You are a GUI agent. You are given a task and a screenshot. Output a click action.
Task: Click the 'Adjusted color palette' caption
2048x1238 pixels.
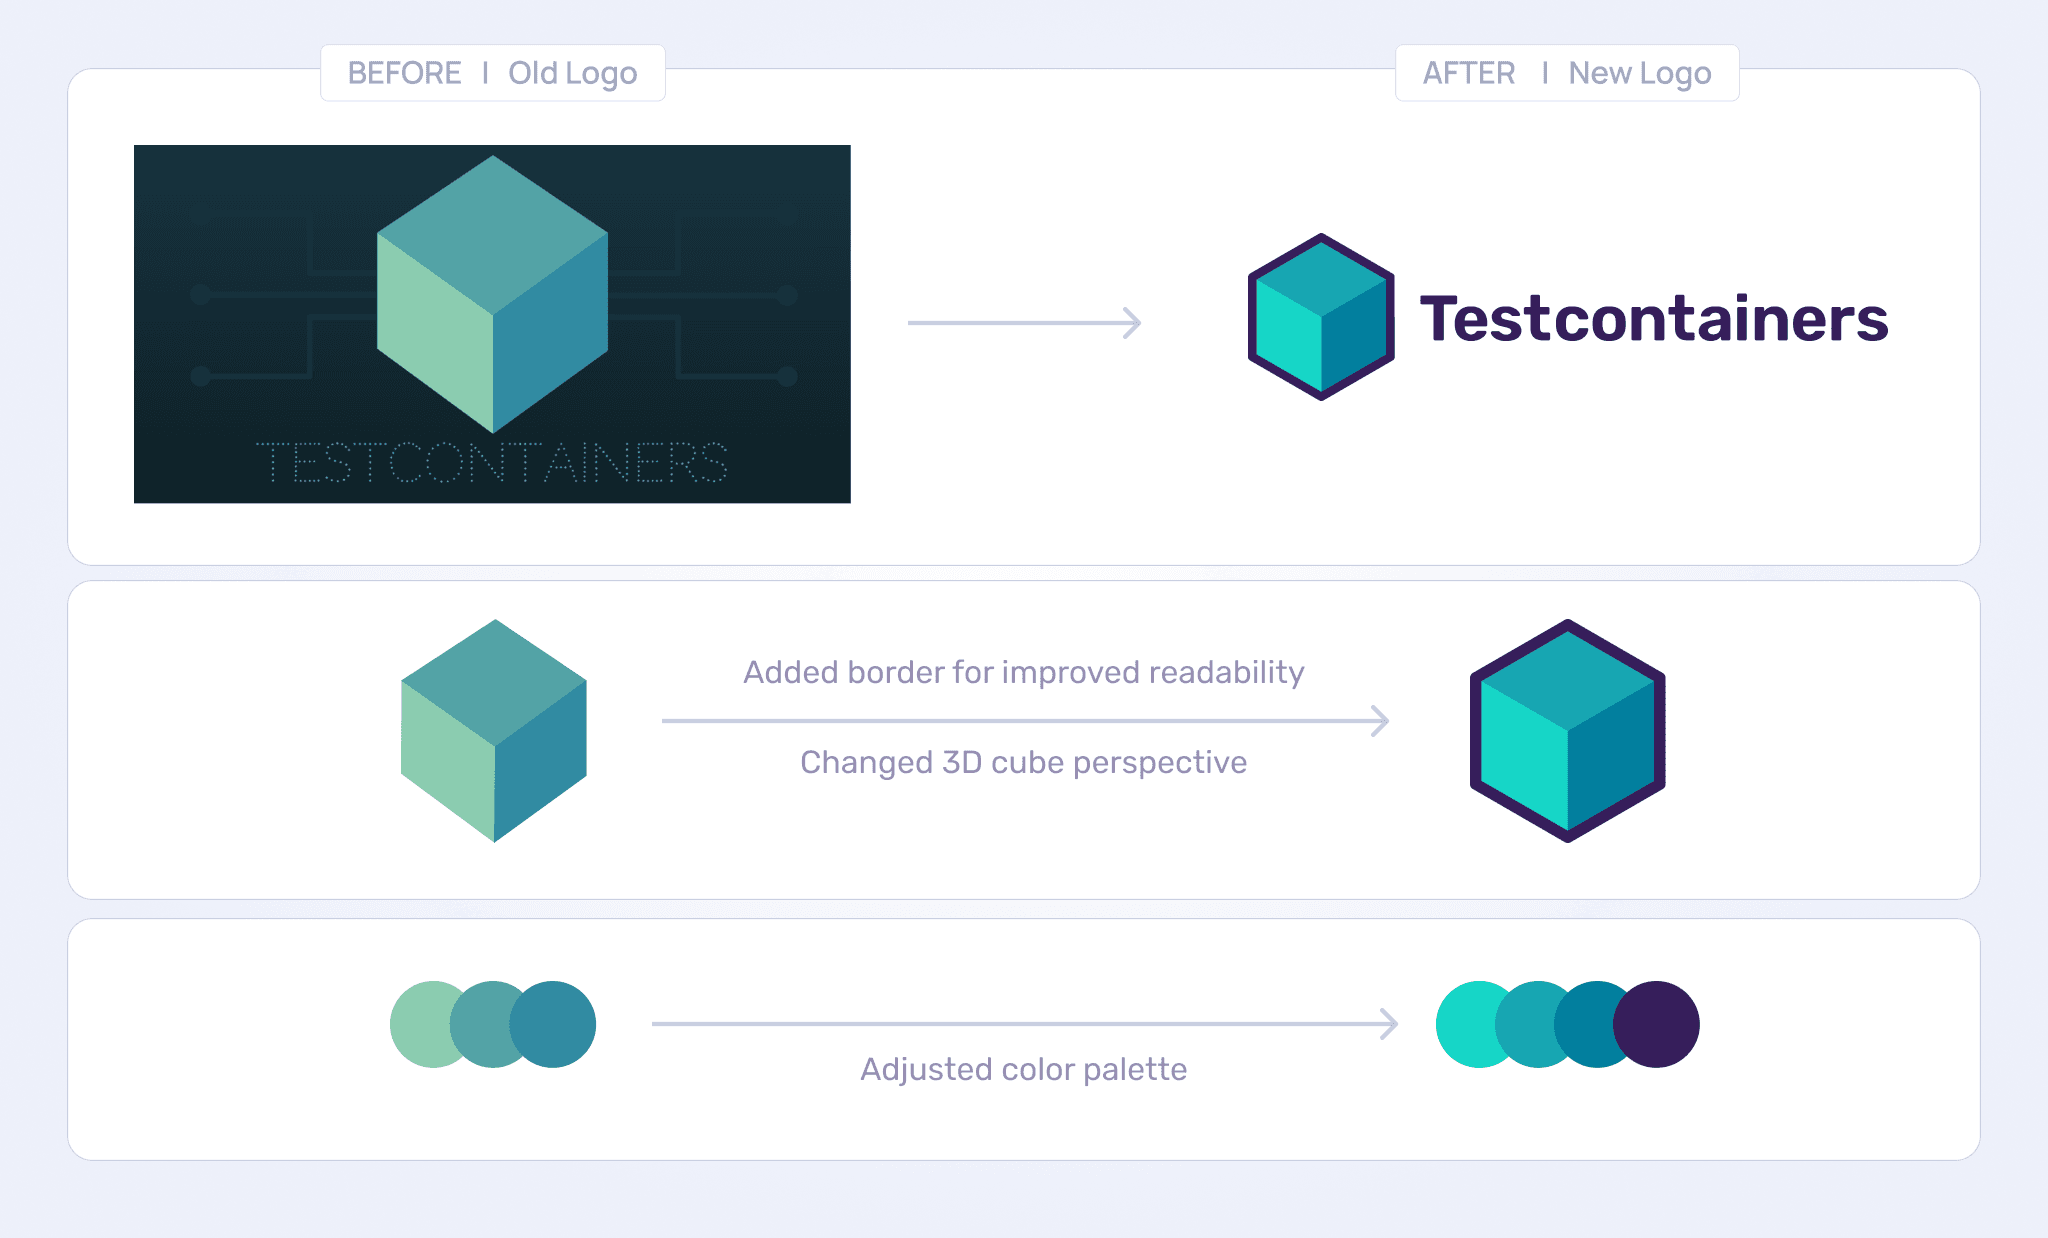pos(1024,1069)
